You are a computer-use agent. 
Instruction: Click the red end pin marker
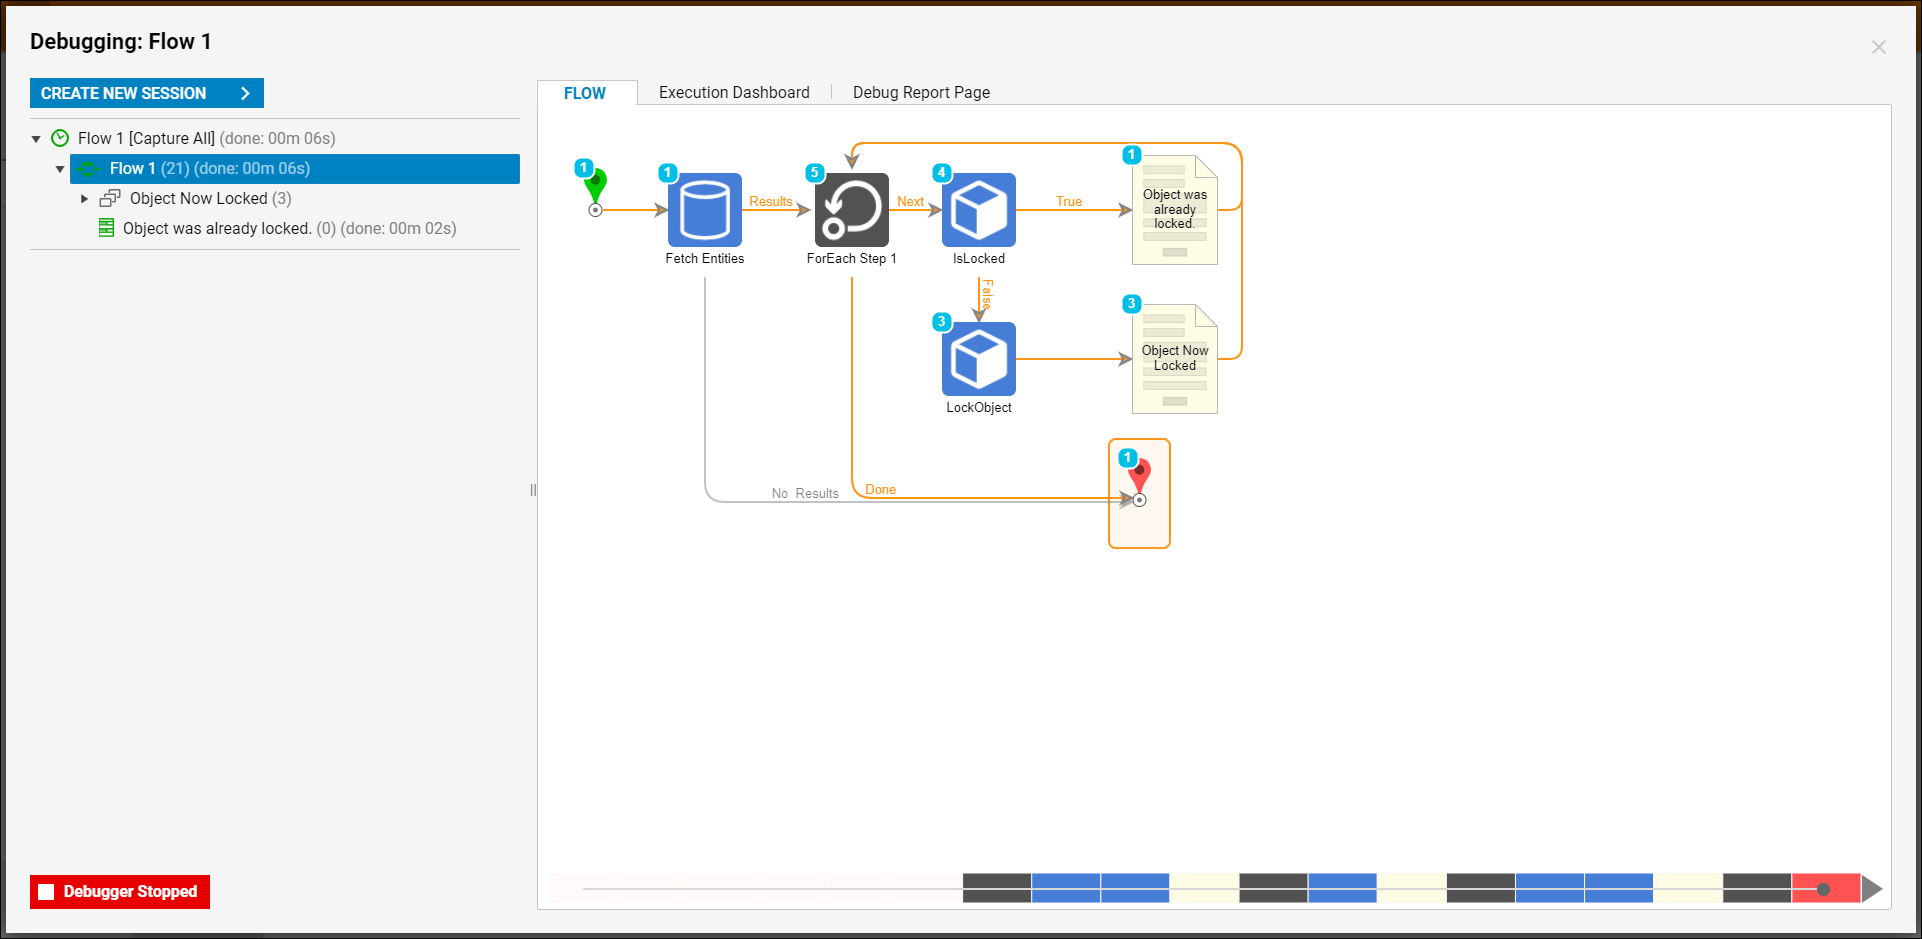point(1139,481)
